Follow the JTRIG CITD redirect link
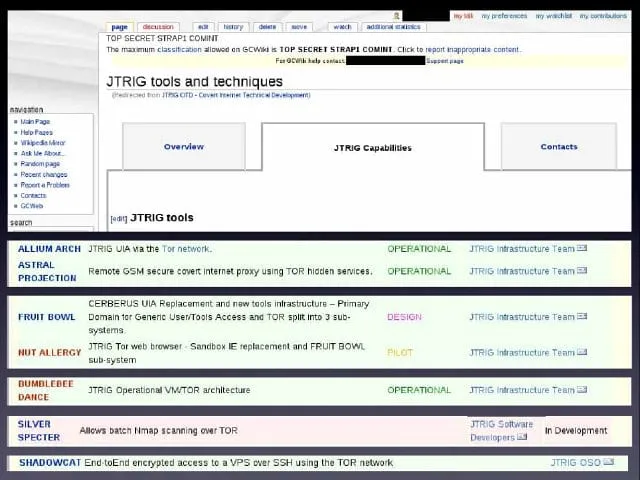Screen dimensions: 640x480 click(236, 95)
